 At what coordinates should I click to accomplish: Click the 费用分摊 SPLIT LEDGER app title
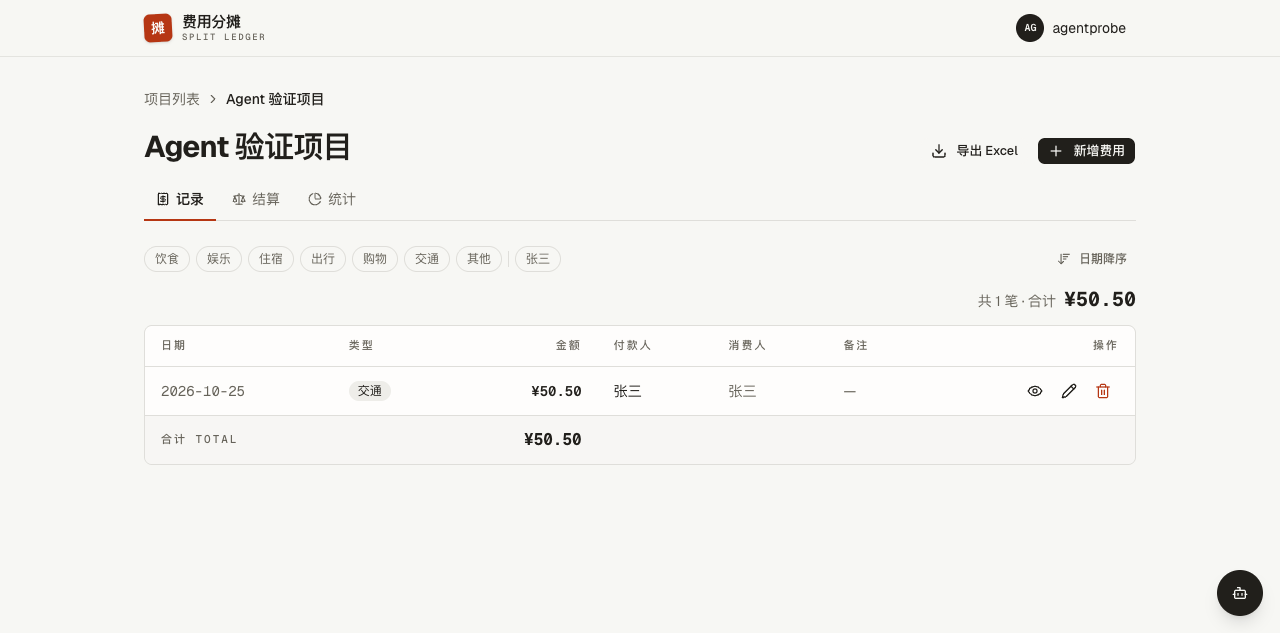[224, 28]
